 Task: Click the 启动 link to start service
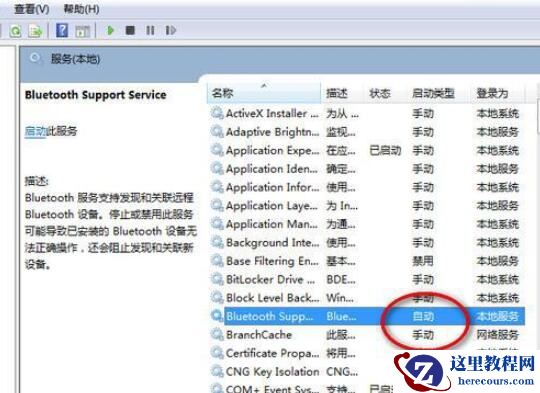point(35,131)
